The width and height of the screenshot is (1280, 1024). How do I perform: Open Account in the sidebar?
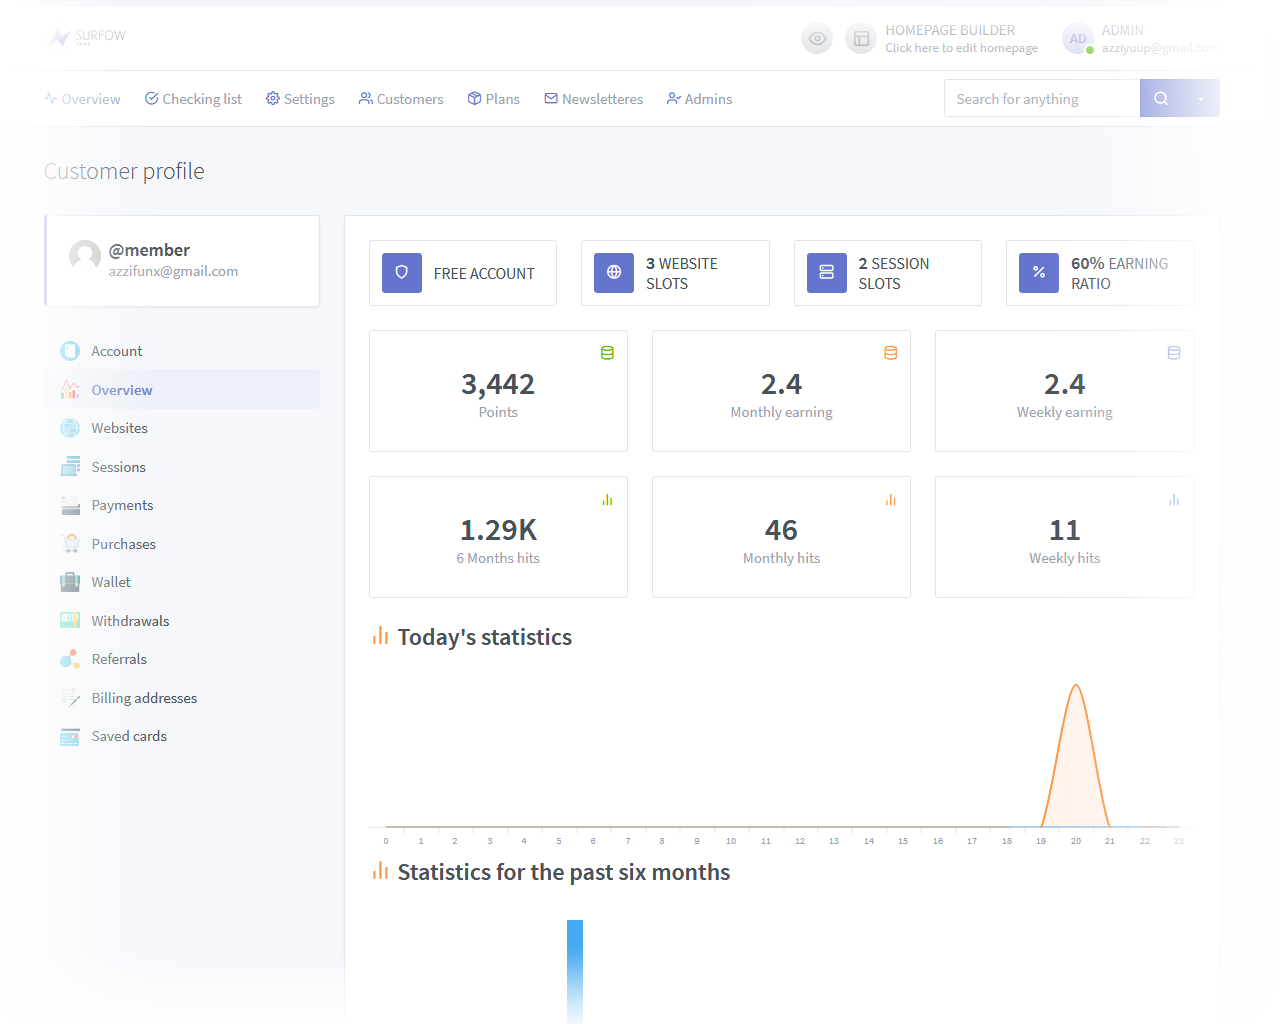click(x=182, y=351)
